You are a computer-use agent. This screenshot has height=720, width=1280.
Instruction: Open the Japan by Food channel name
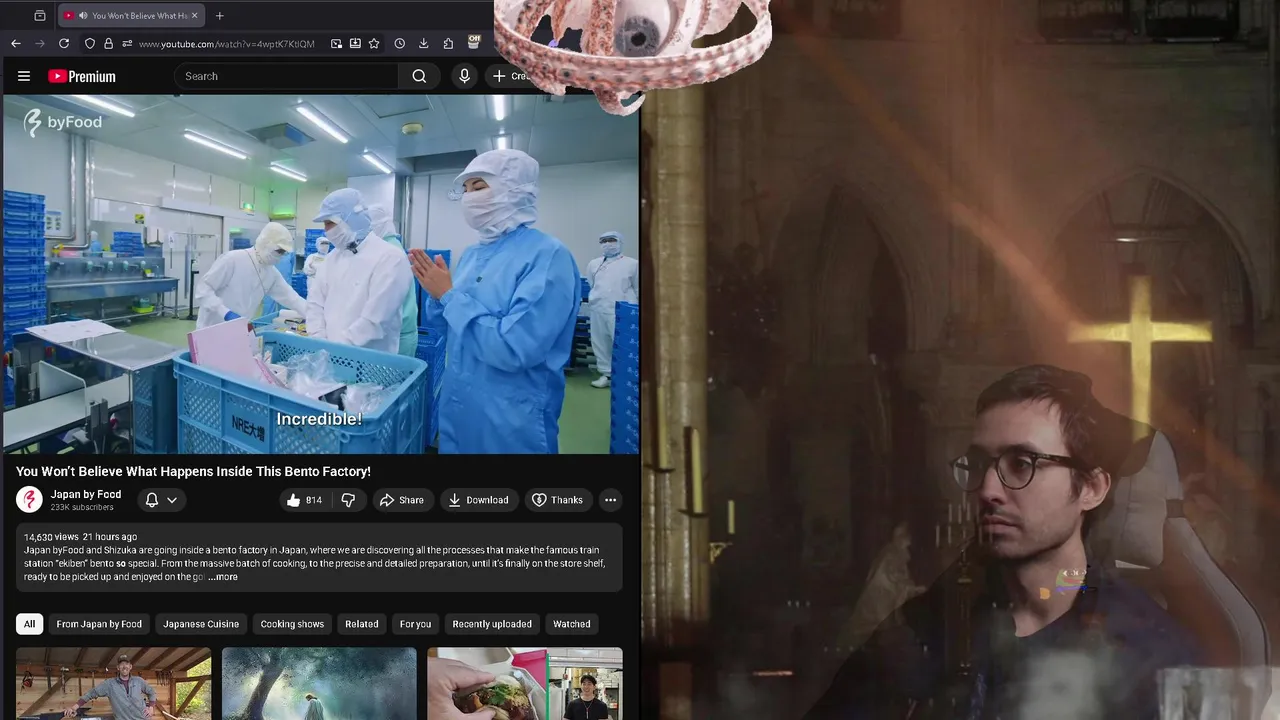86,494
